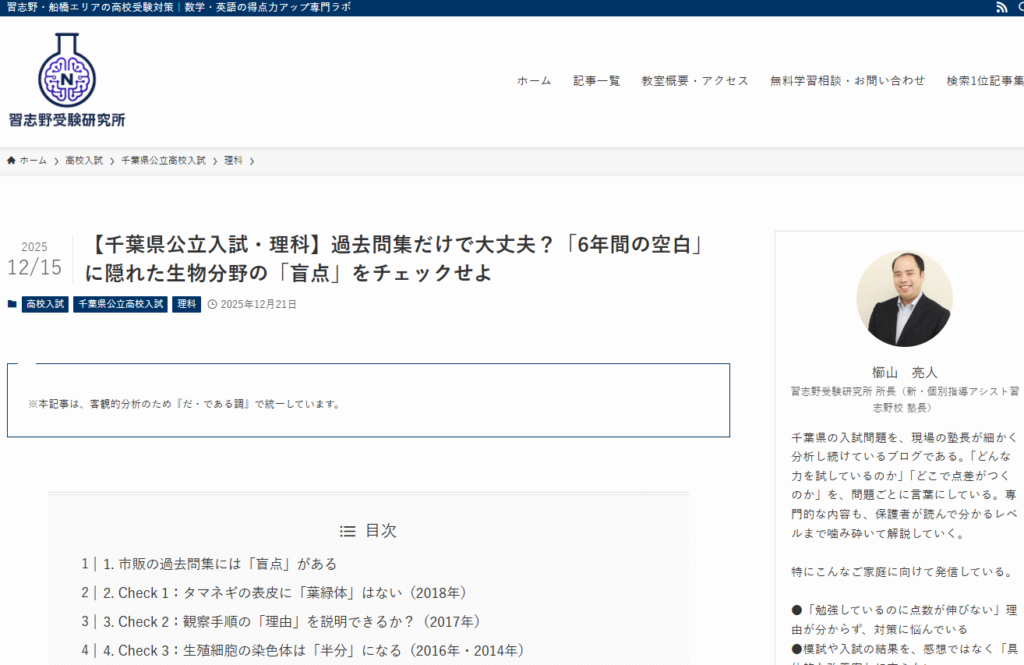This screenshot has width=1024, height=665.
Task: Click the list icon beside 目次 heading
Action: pyautogui.click(x=347, y=531)
